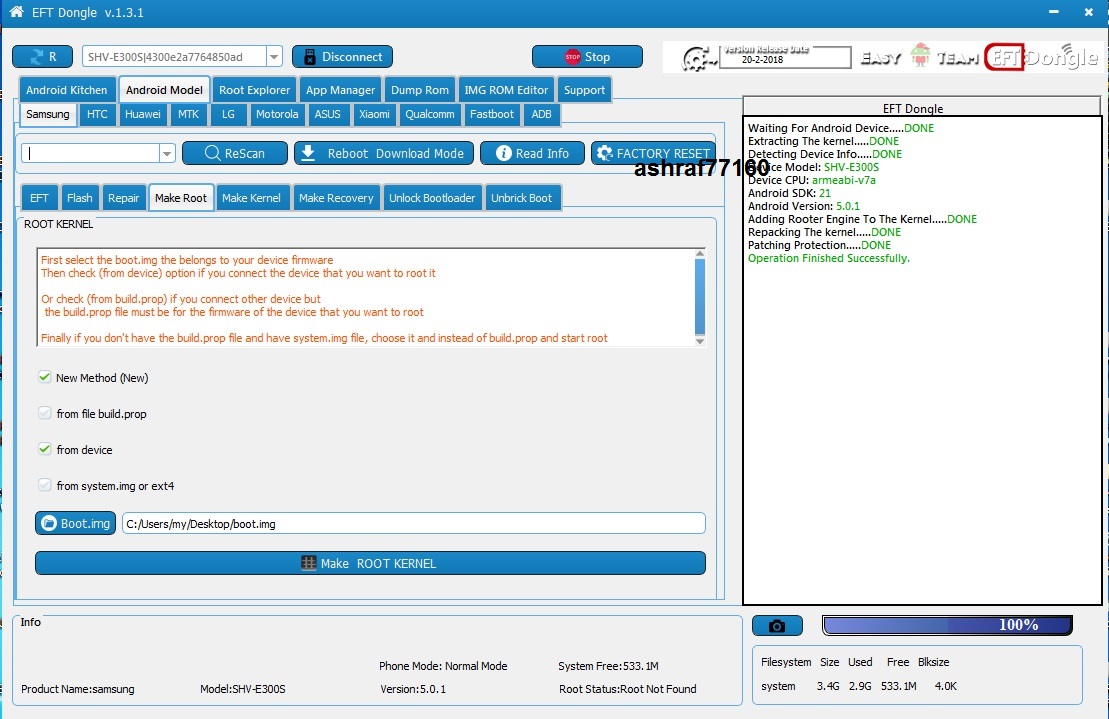This screenshot has height=719, width=1109.
Task: Click the 100% progress bar
Action: pos(947,625)
